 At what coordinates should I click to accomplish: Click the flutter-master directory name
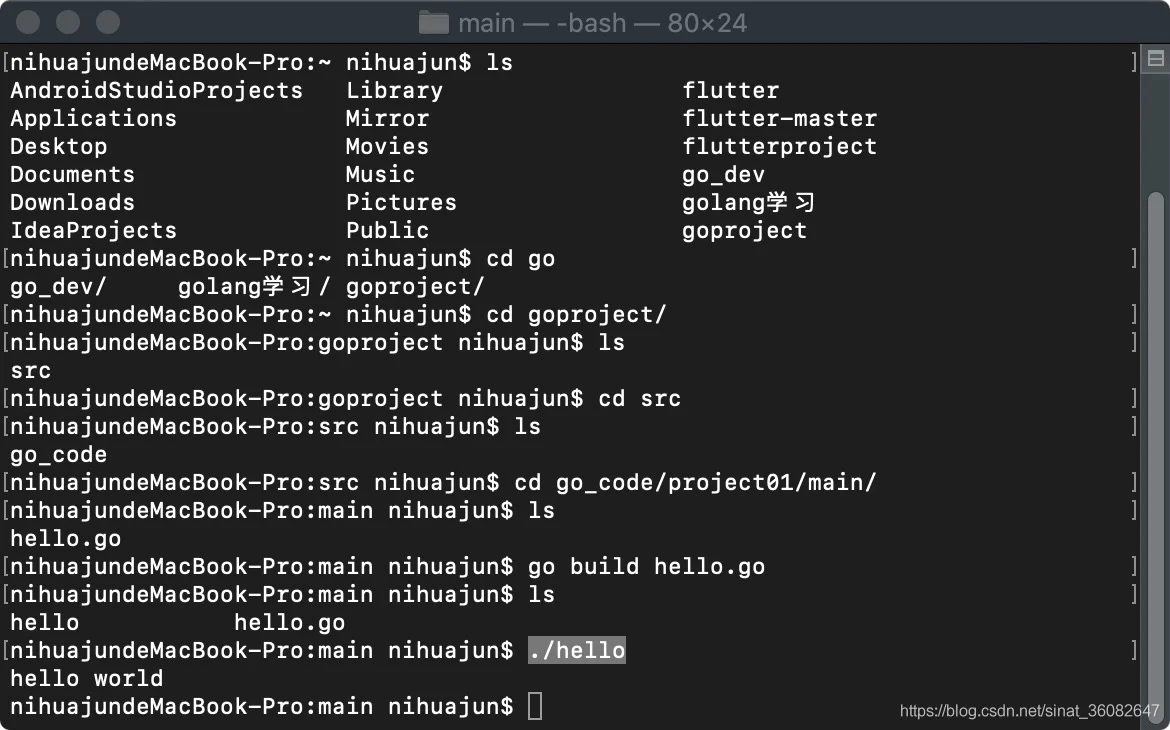click(779, 119)
